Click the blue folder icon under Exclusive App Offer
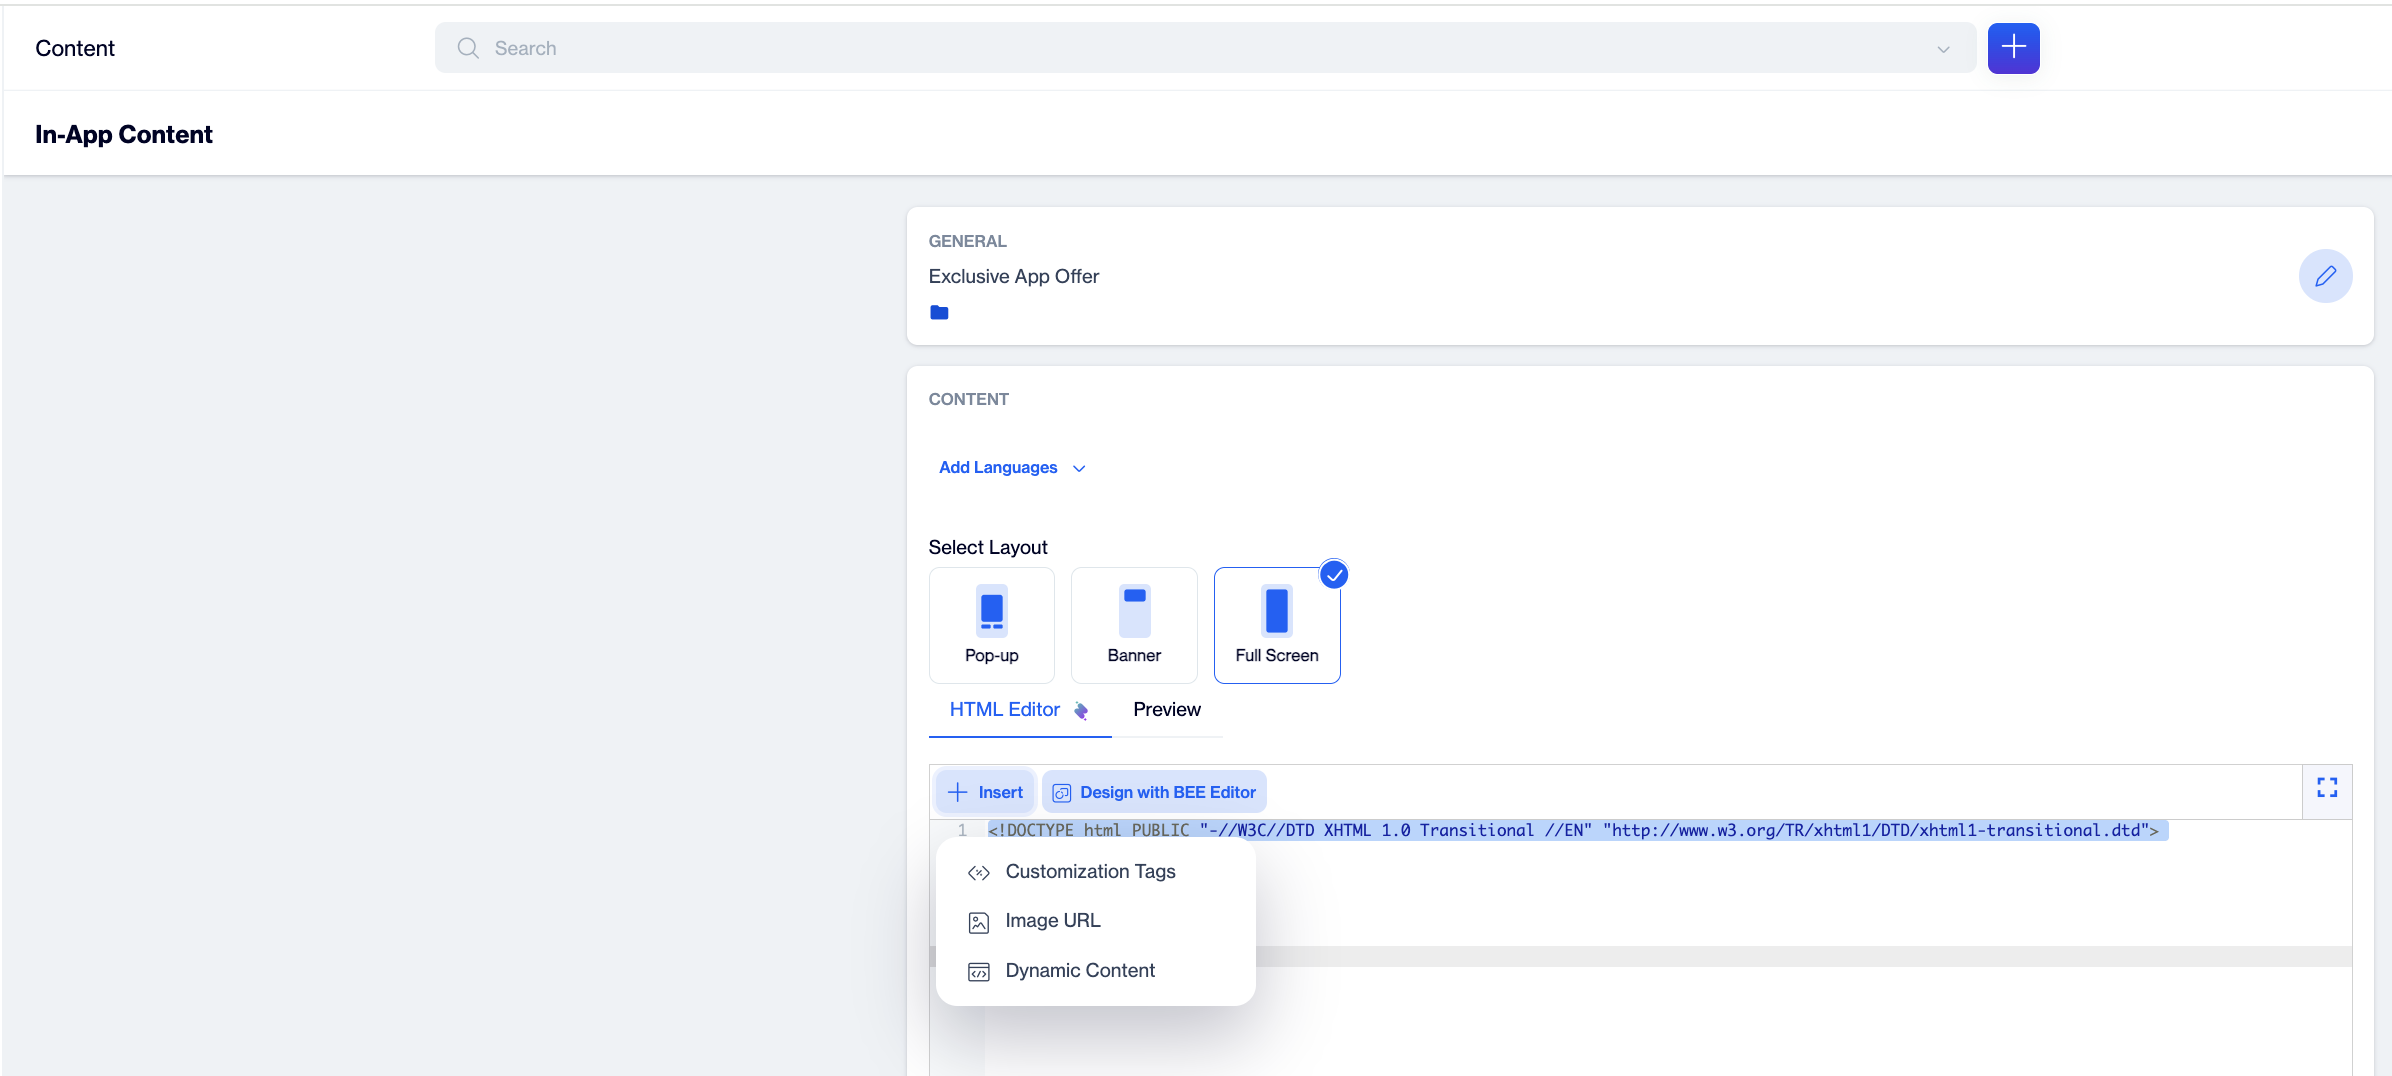This screenshot has height=1076, width=2392. tap(939, 313)
